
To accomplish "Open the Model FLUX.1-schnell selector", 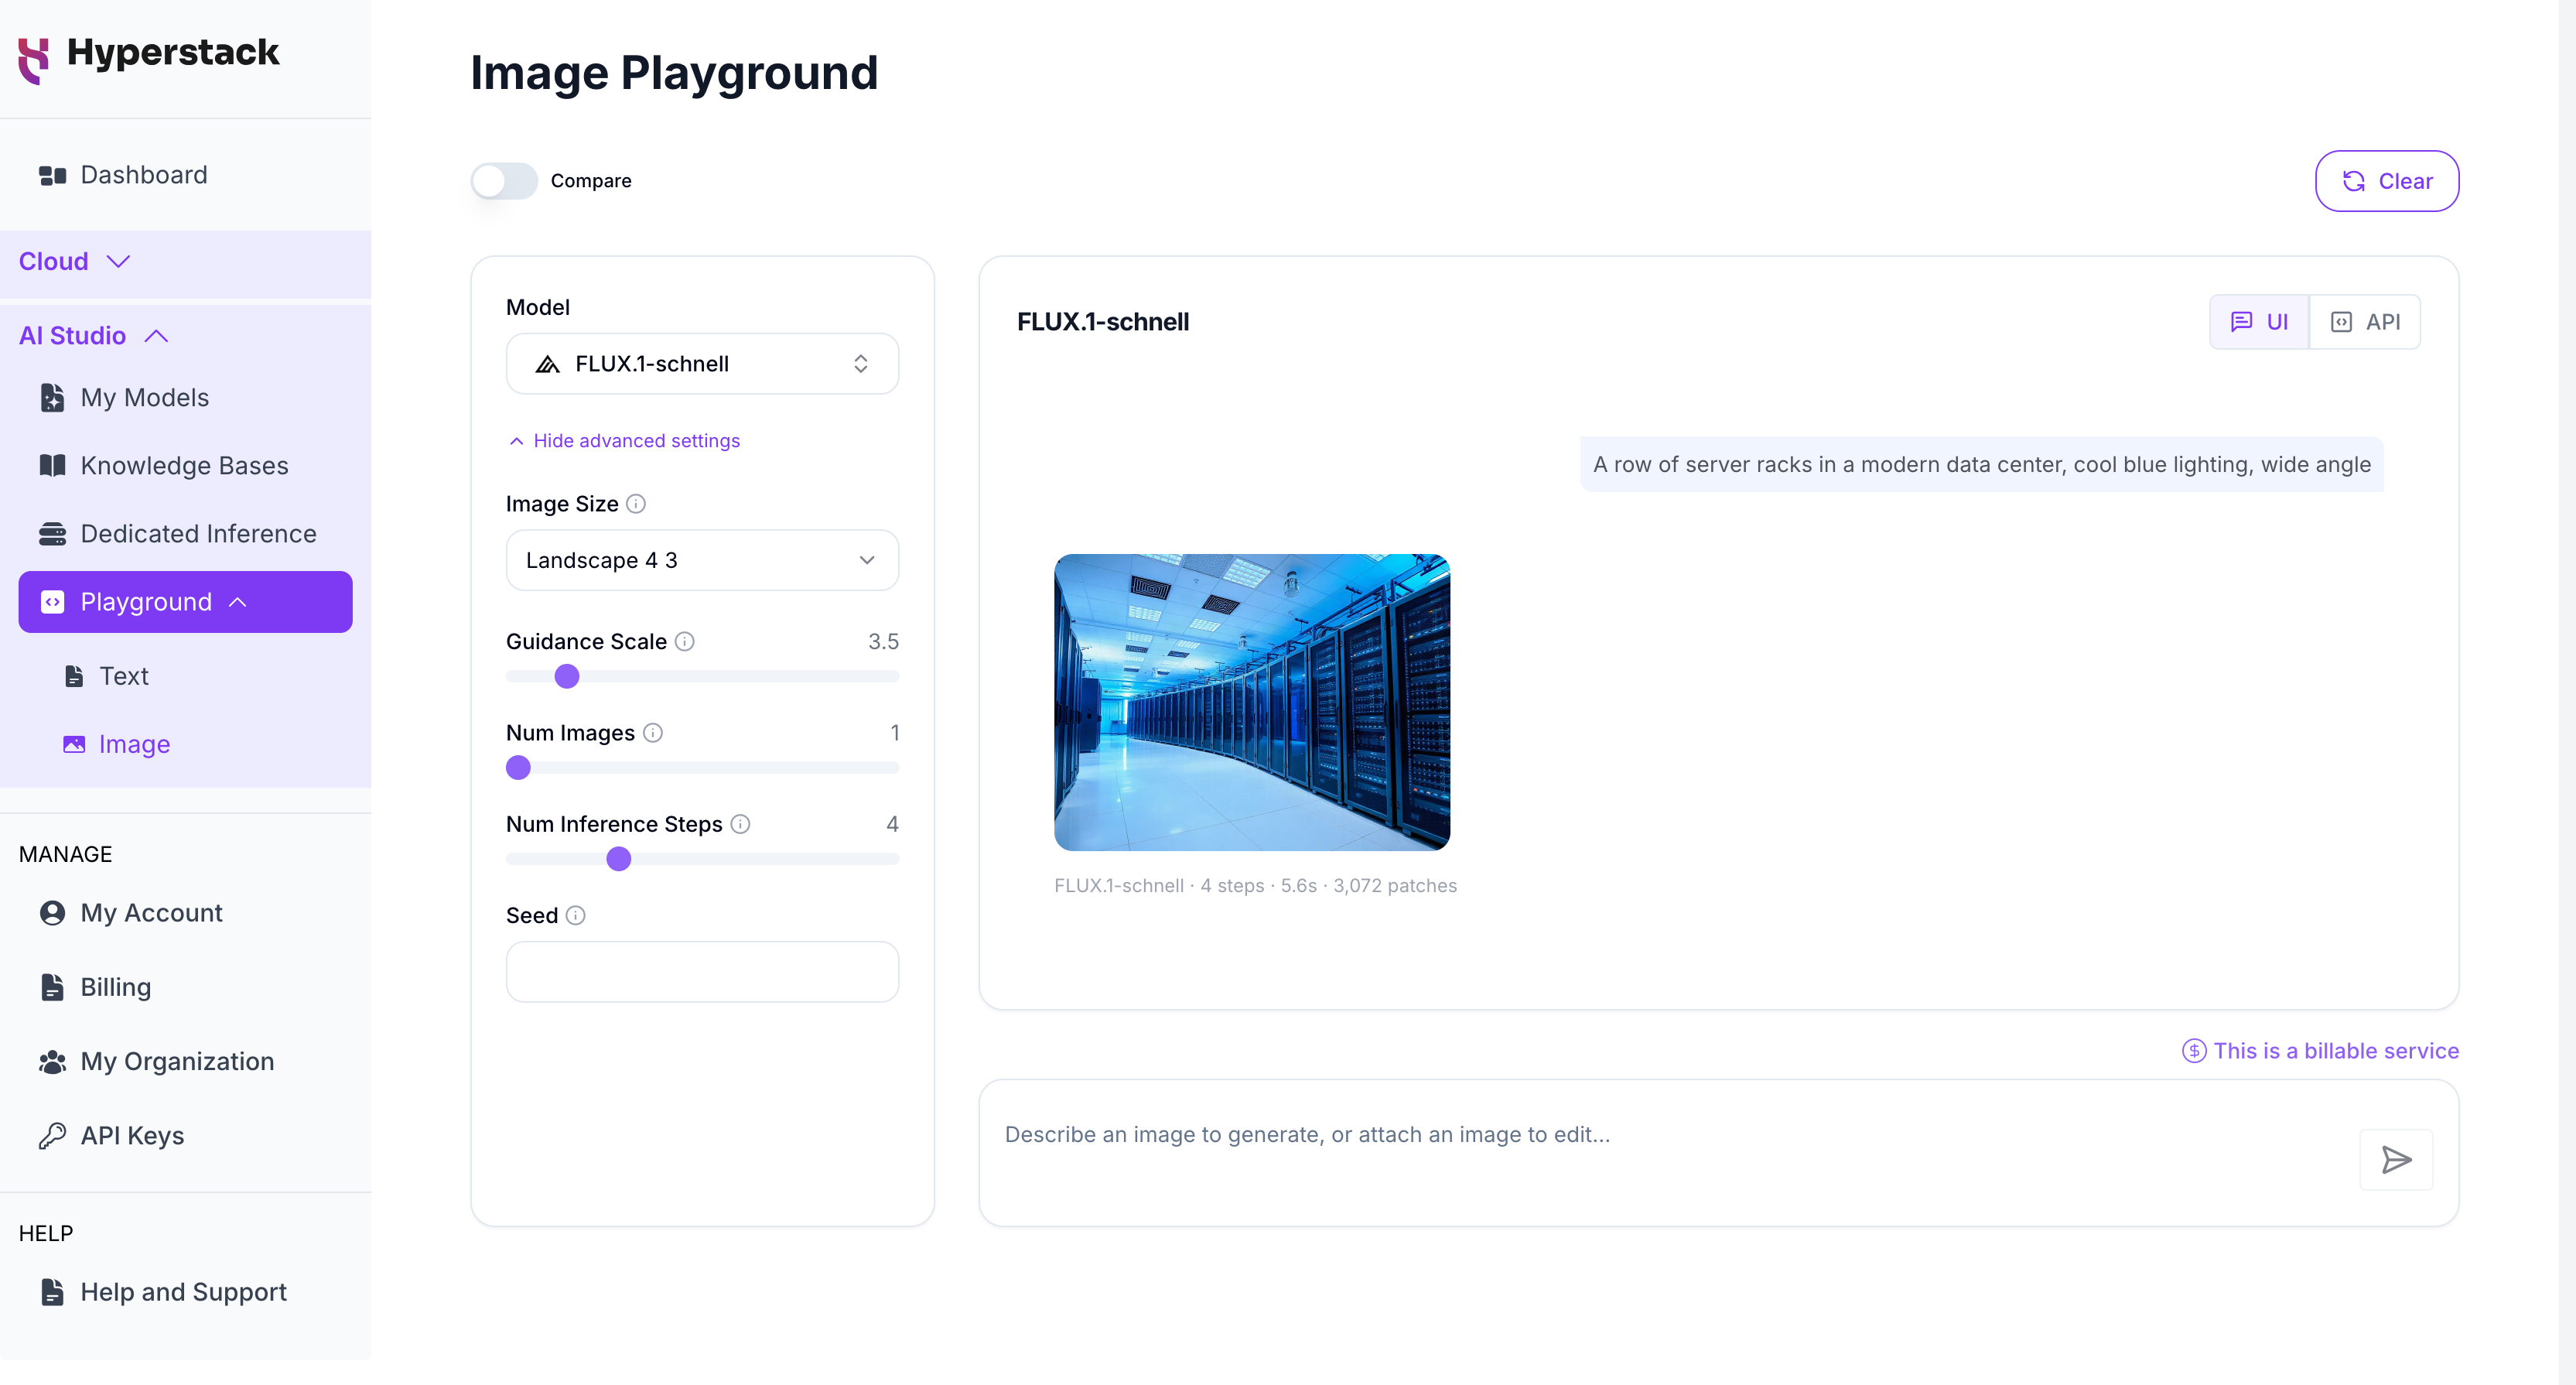I will pyautogui.click(x=702, y=364).
